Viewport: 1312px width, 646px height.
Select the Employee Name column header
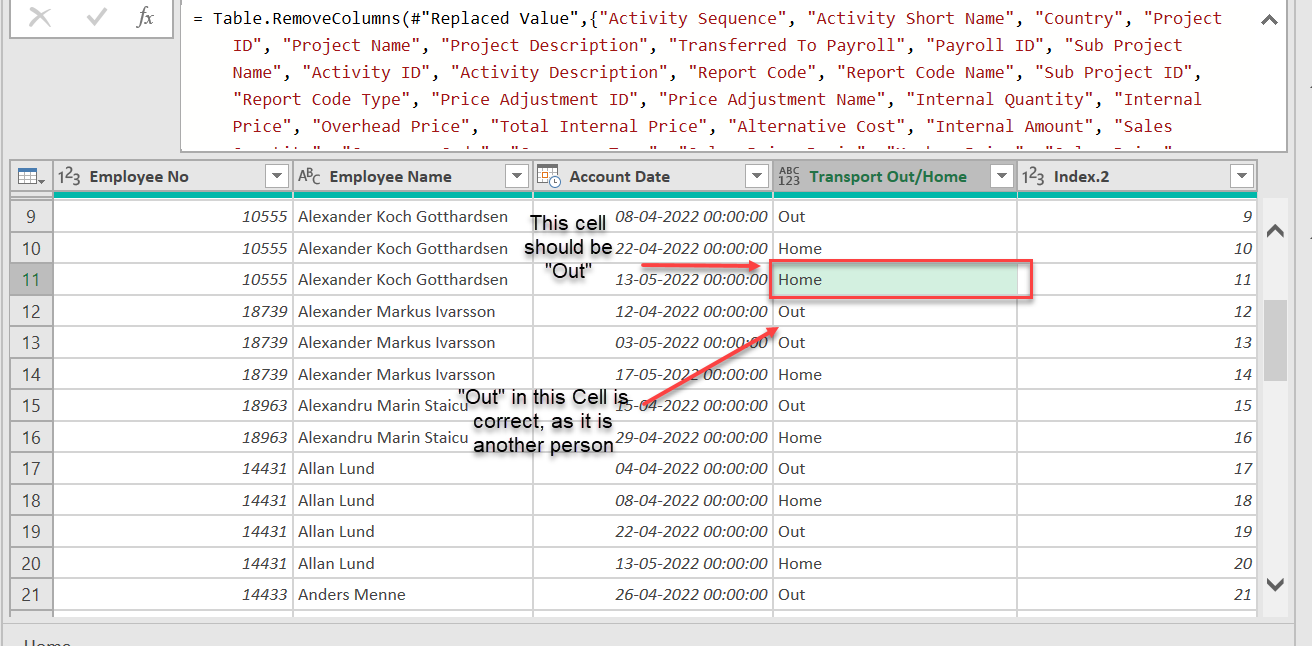(413, 176)
